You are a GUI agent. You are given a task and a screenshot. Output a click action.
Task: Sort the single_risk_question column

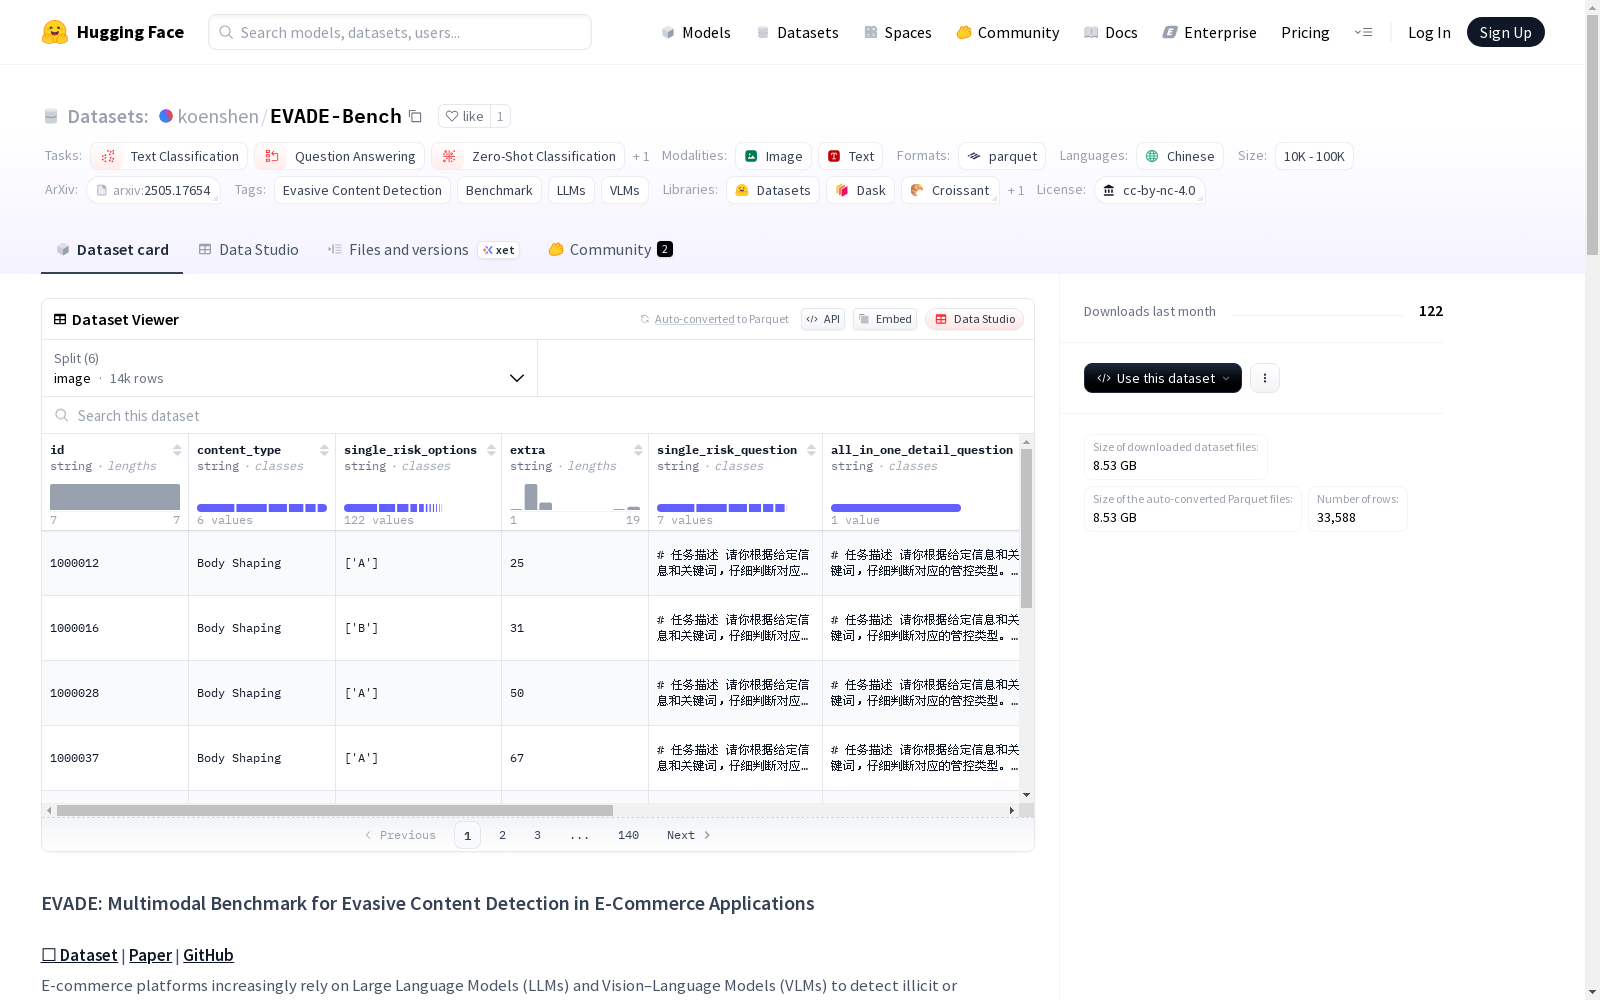[811, 450]
